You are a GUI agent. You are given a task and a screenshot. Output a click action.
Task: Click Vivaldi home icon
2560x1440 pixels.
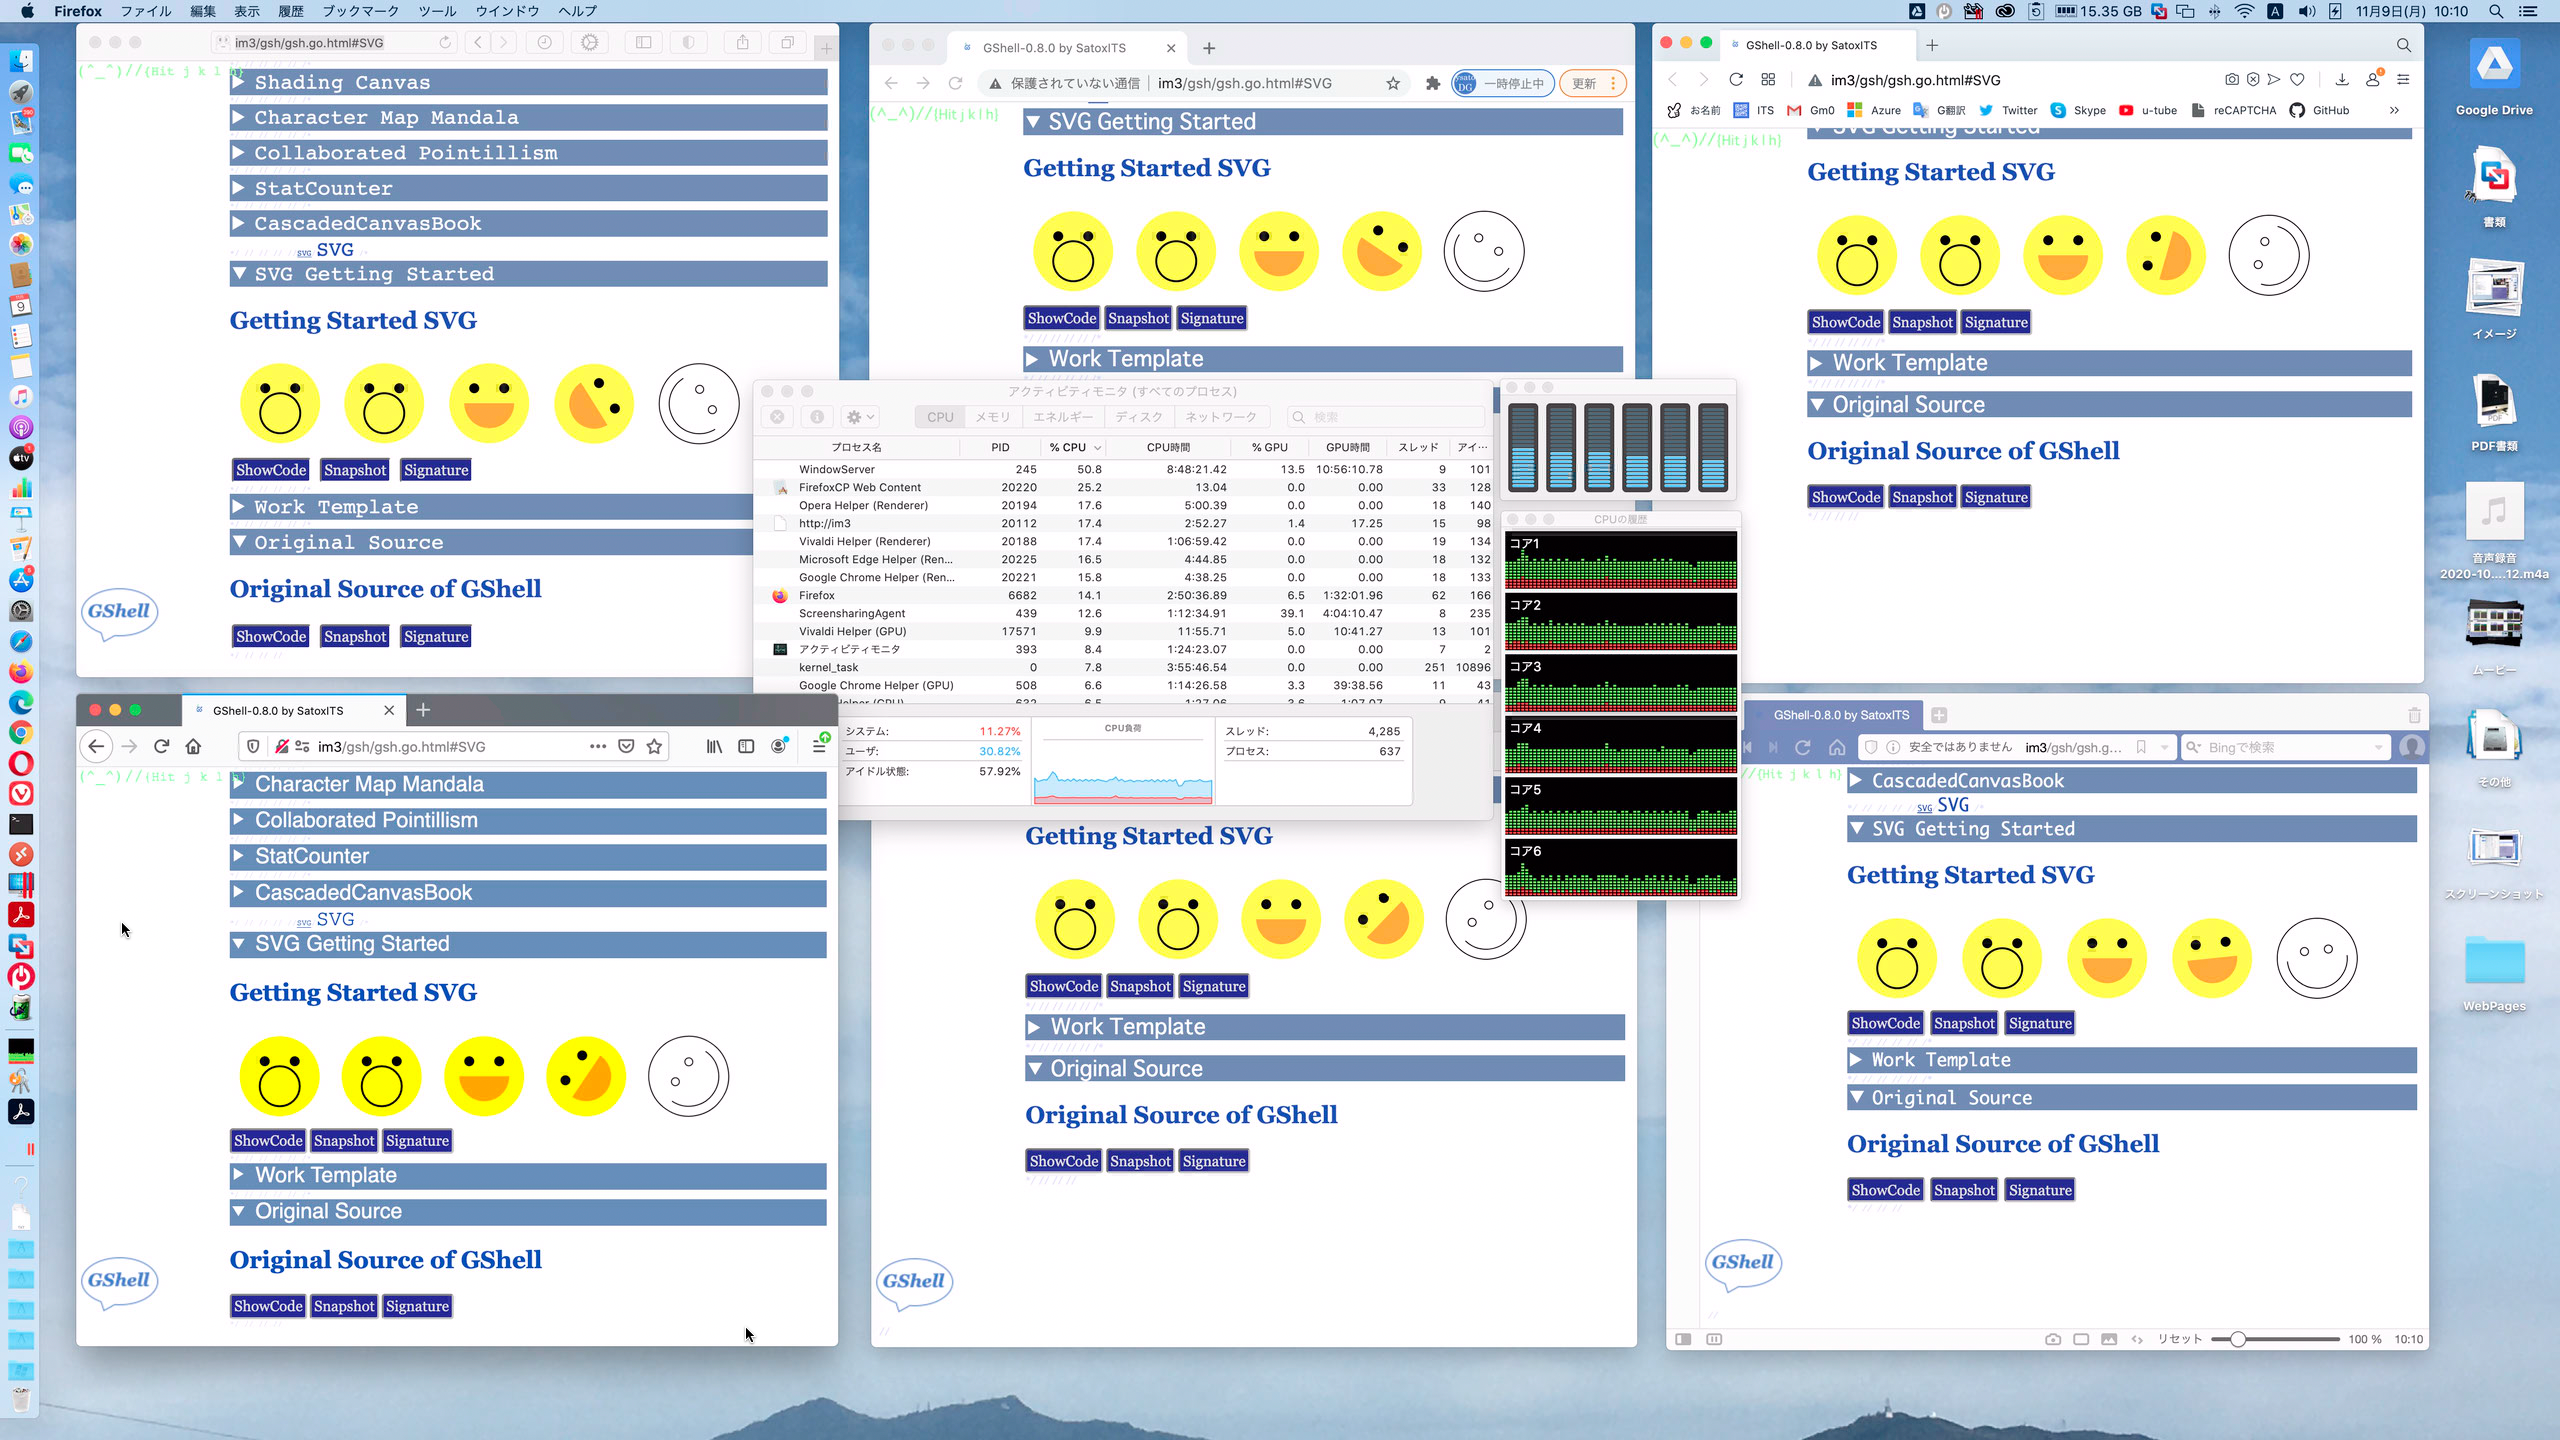pos(1837,747)
